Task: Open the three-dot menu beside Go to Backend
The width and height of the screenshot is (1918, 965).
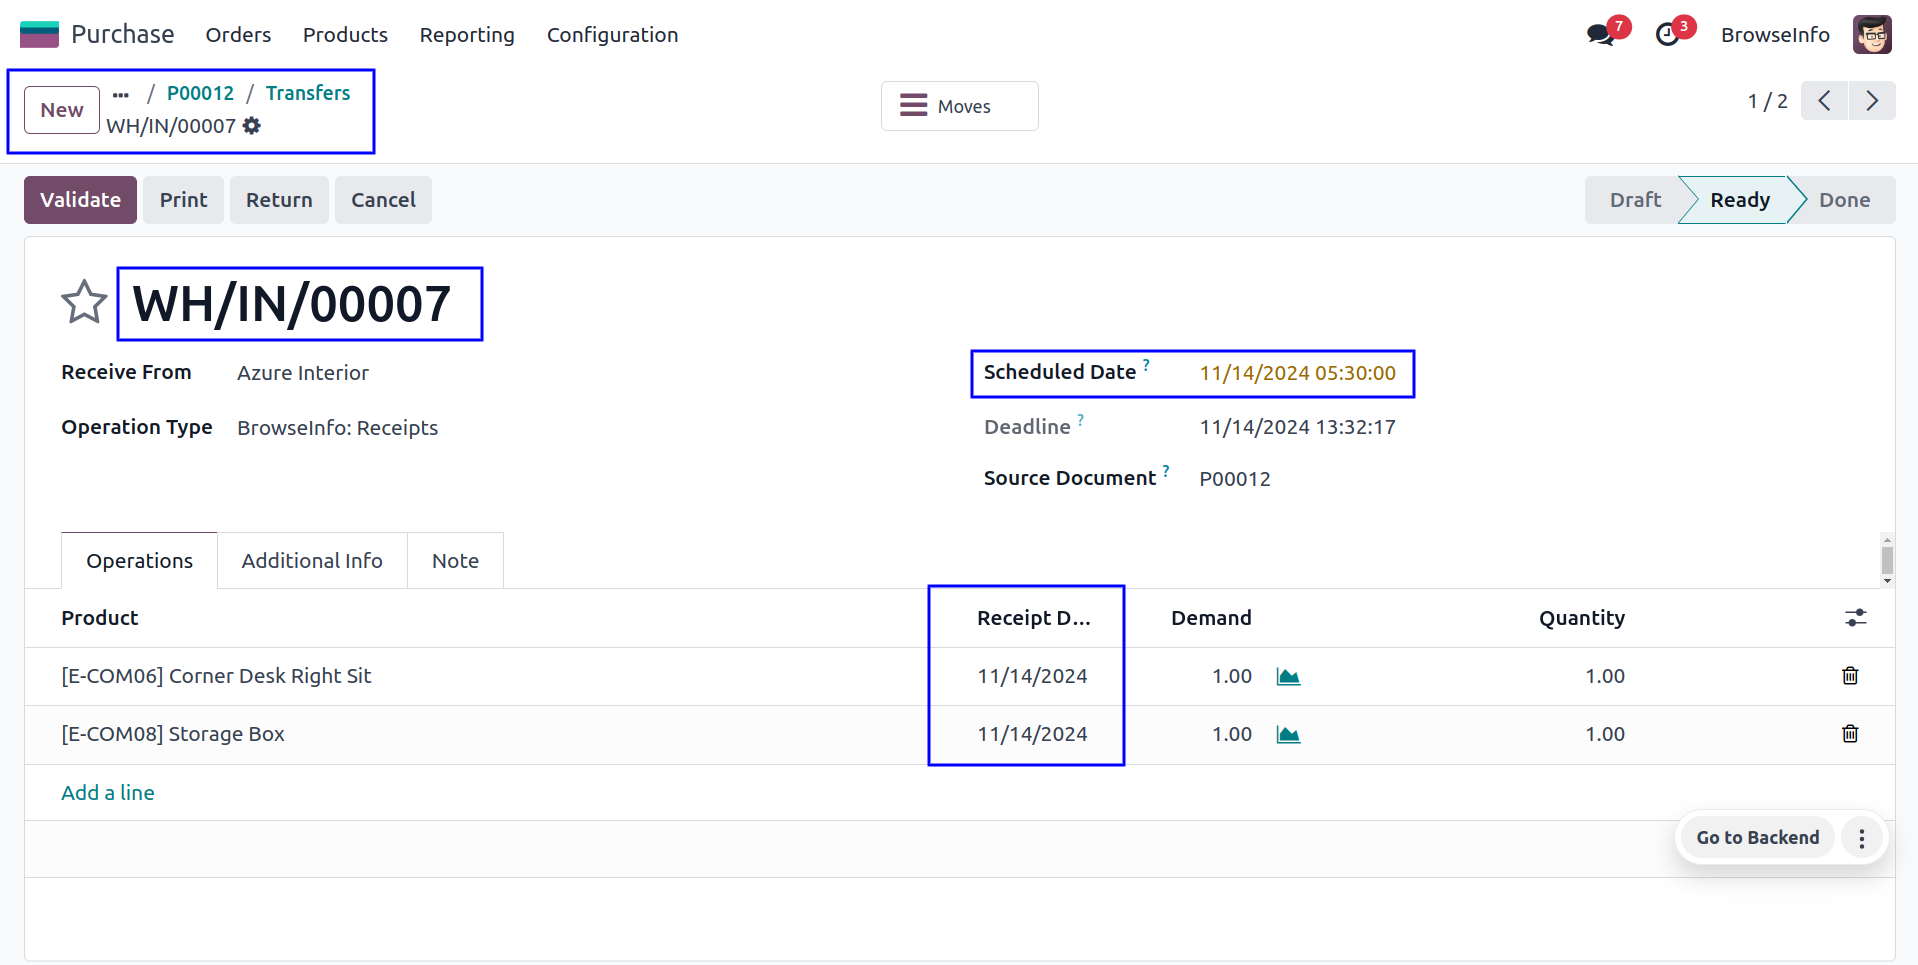Action: click(x=1861, y=838)
